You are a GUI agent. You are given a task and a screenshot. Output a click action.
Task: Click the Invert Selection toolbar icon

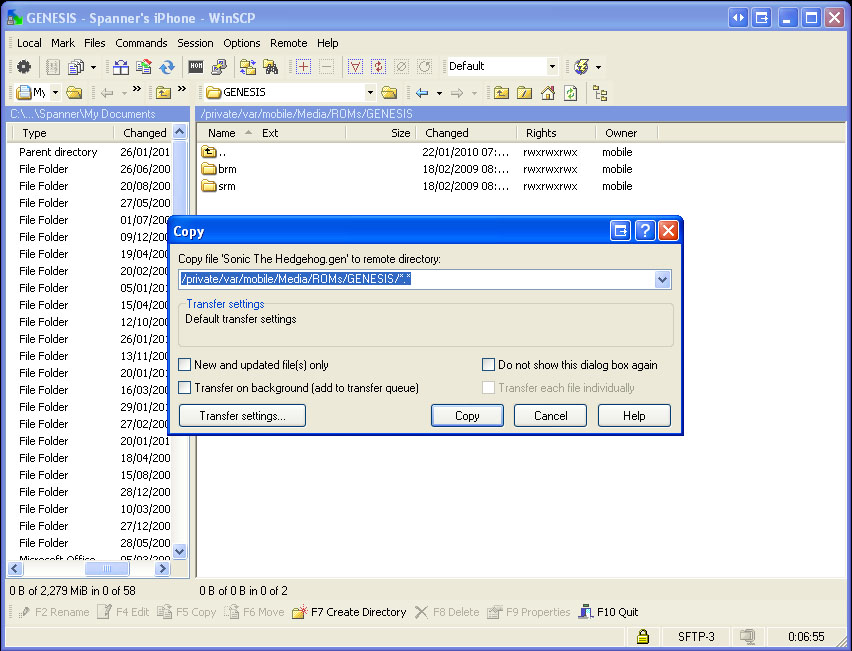(378, 67)
